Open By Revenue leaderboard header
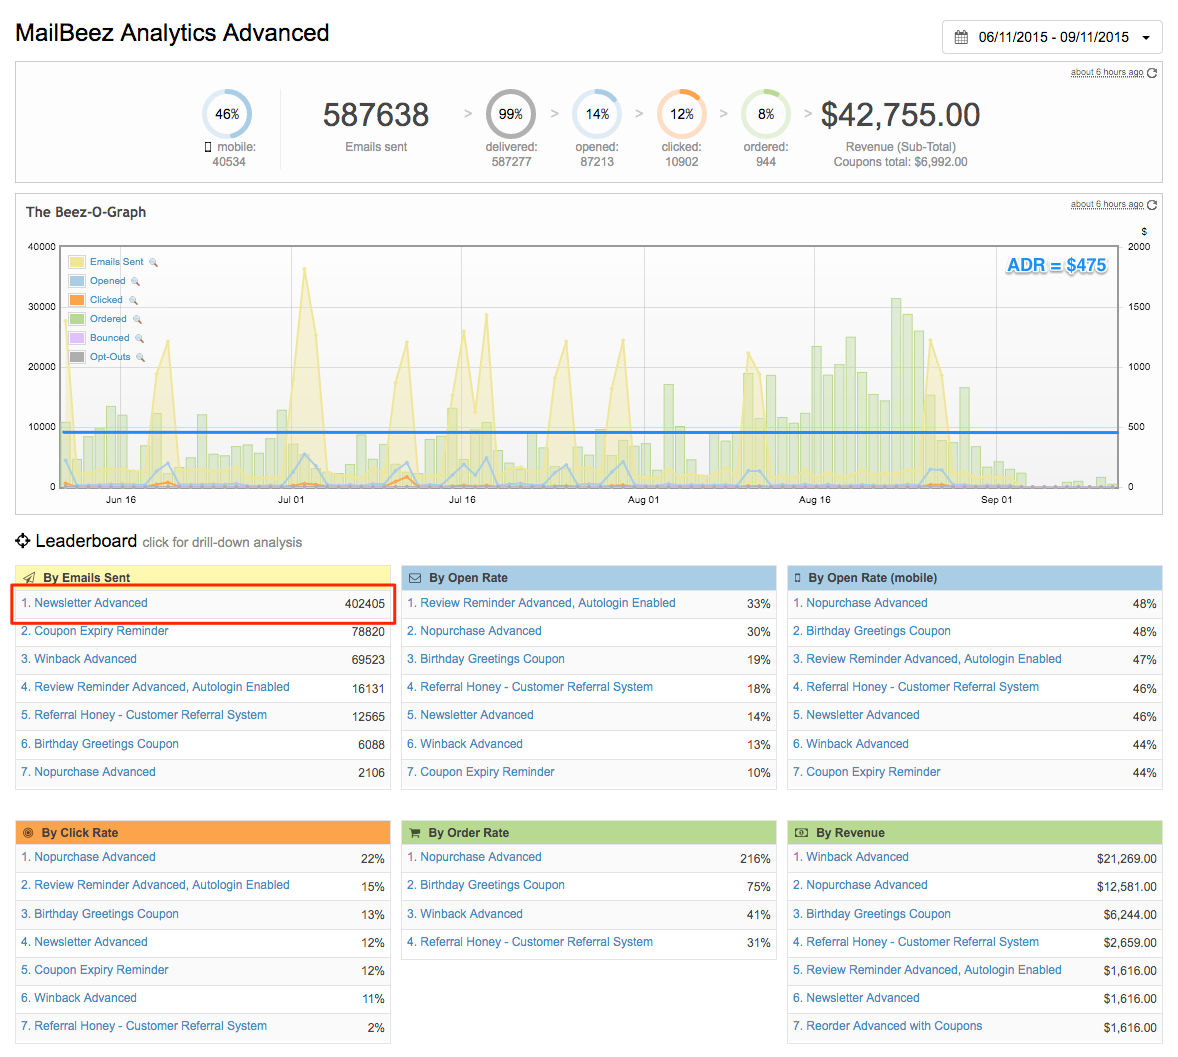 click(x=974, y=832)
